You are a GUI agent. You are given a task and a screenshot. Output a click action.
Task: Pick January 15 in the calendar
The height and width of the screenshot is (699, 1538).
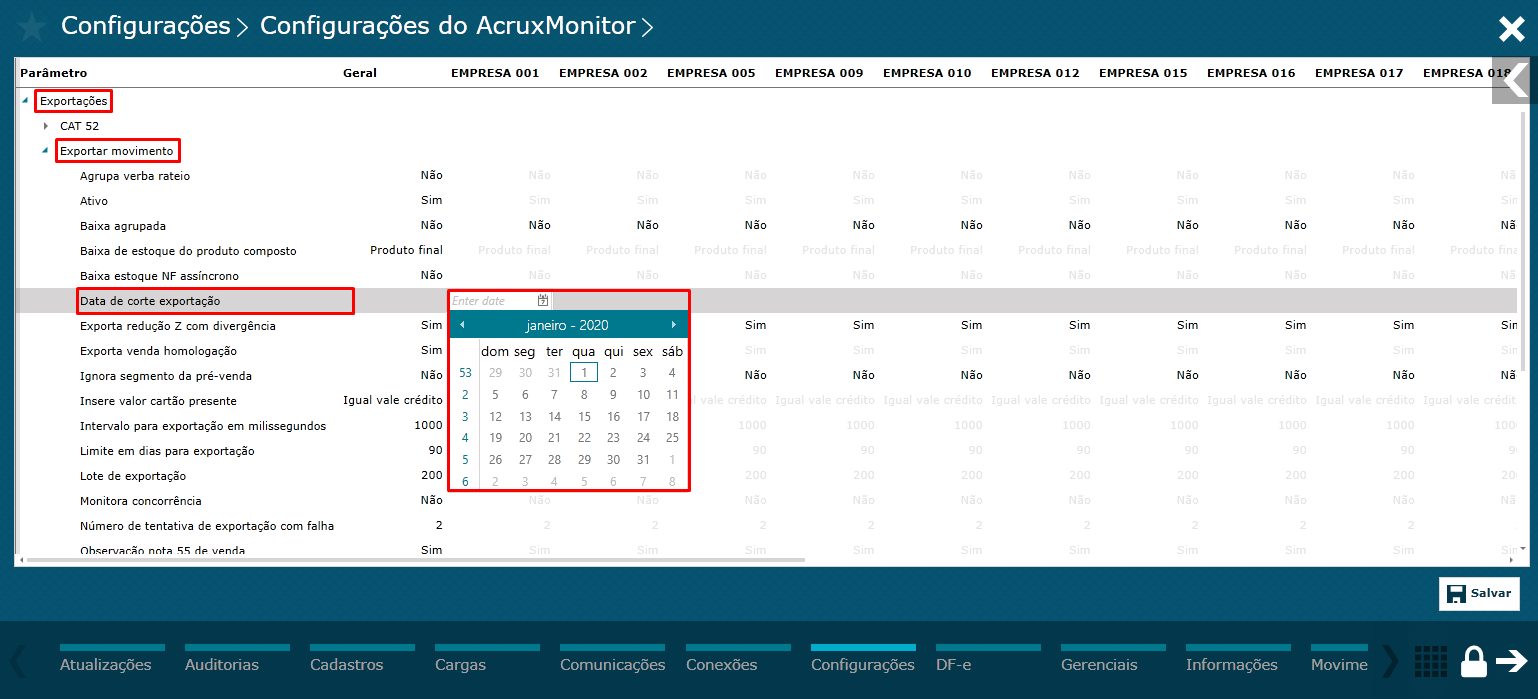pyautogui.click(x=584, y=417)
